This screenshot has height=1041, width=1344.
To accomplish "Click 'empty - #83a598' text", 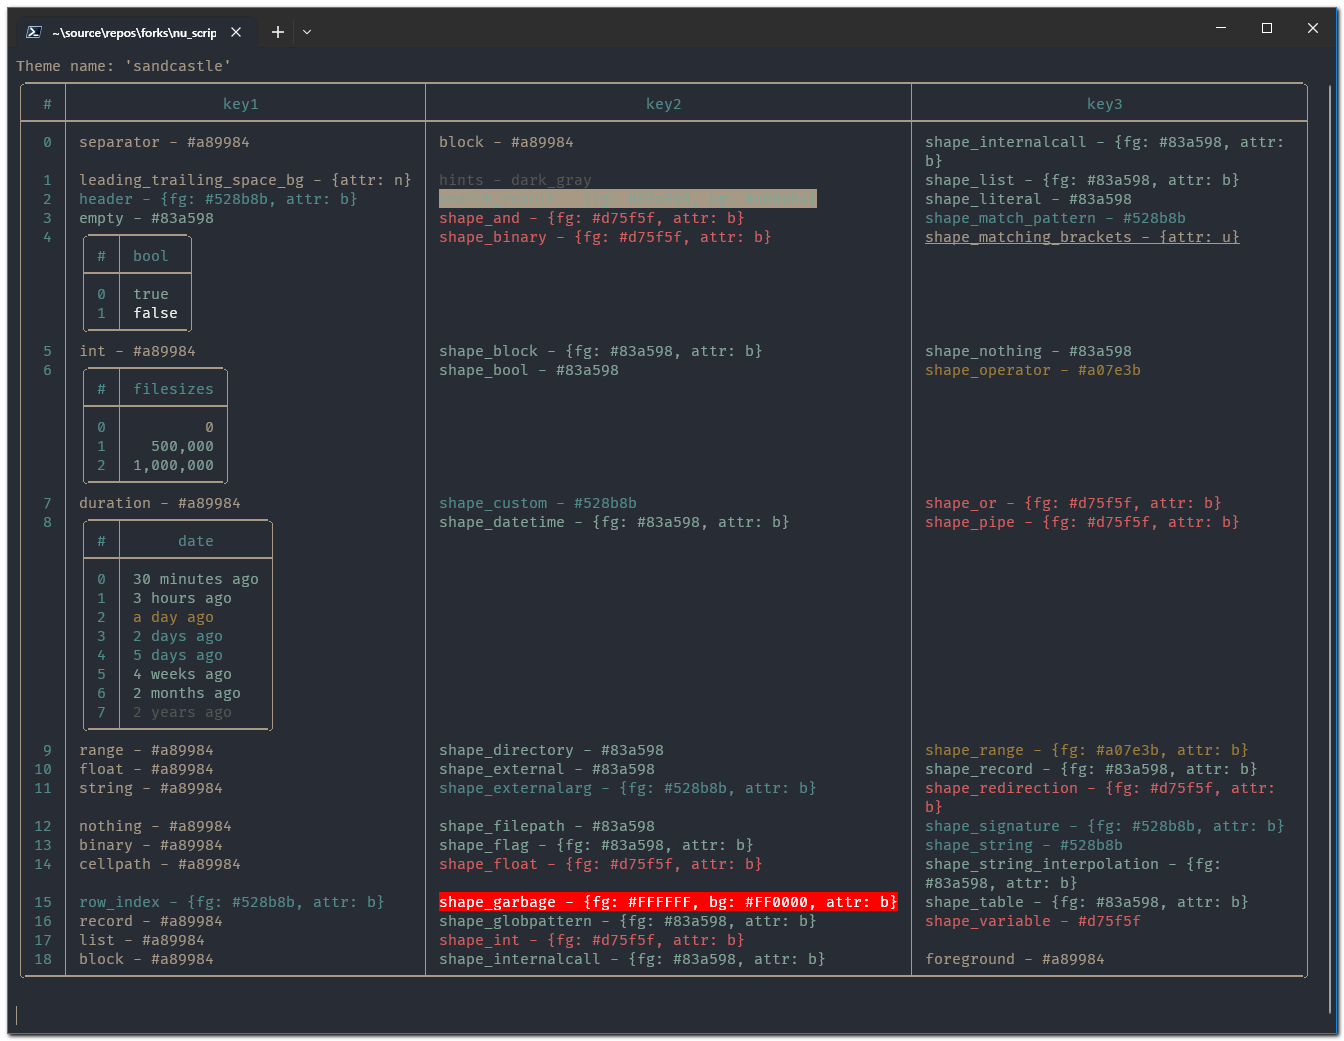I will click(147, 218).
